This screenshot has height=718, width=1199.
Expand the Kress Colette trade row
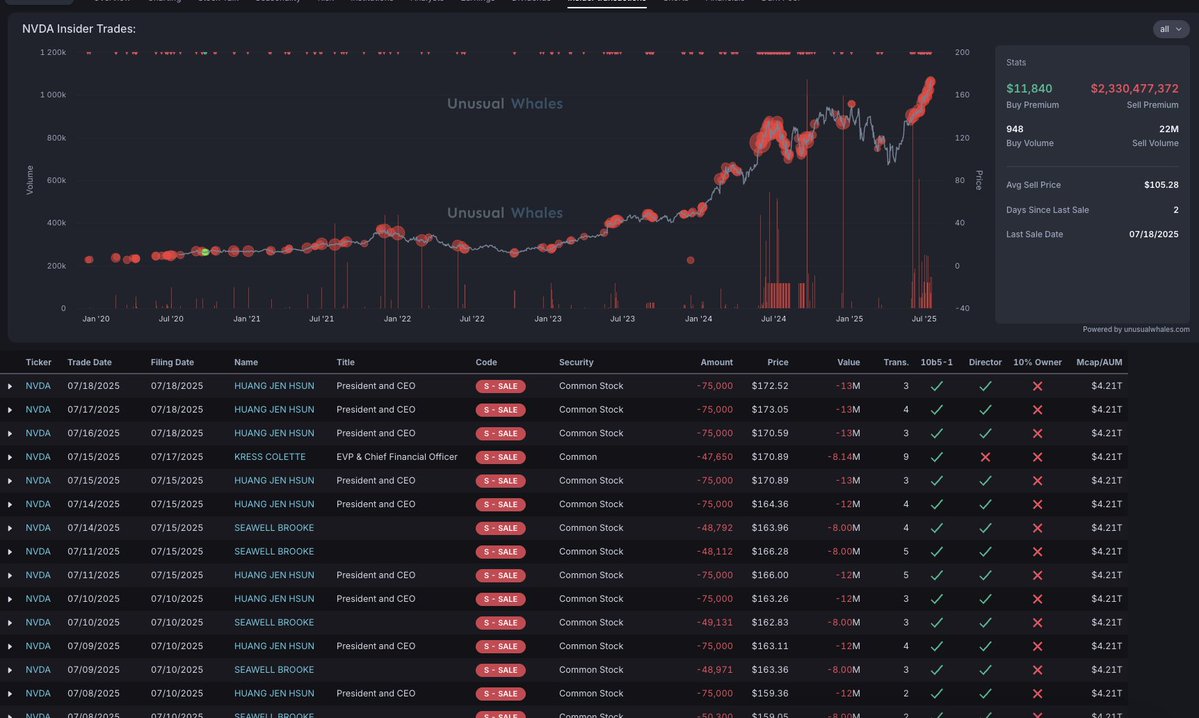(10, 457)
